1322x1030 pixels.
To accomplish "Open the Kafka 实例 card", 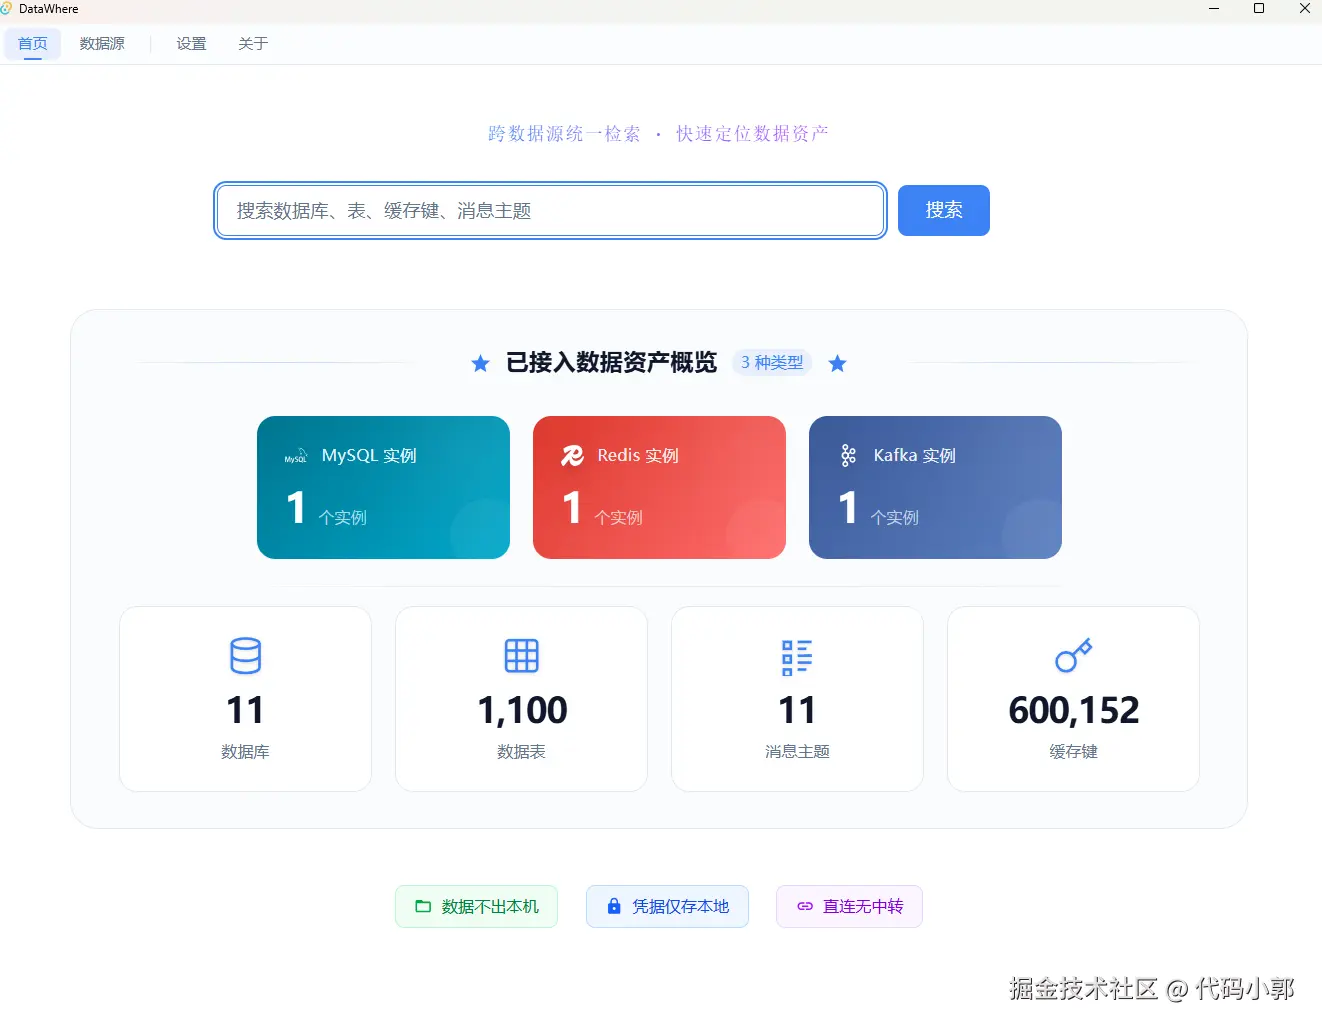I will pos(935,487).
